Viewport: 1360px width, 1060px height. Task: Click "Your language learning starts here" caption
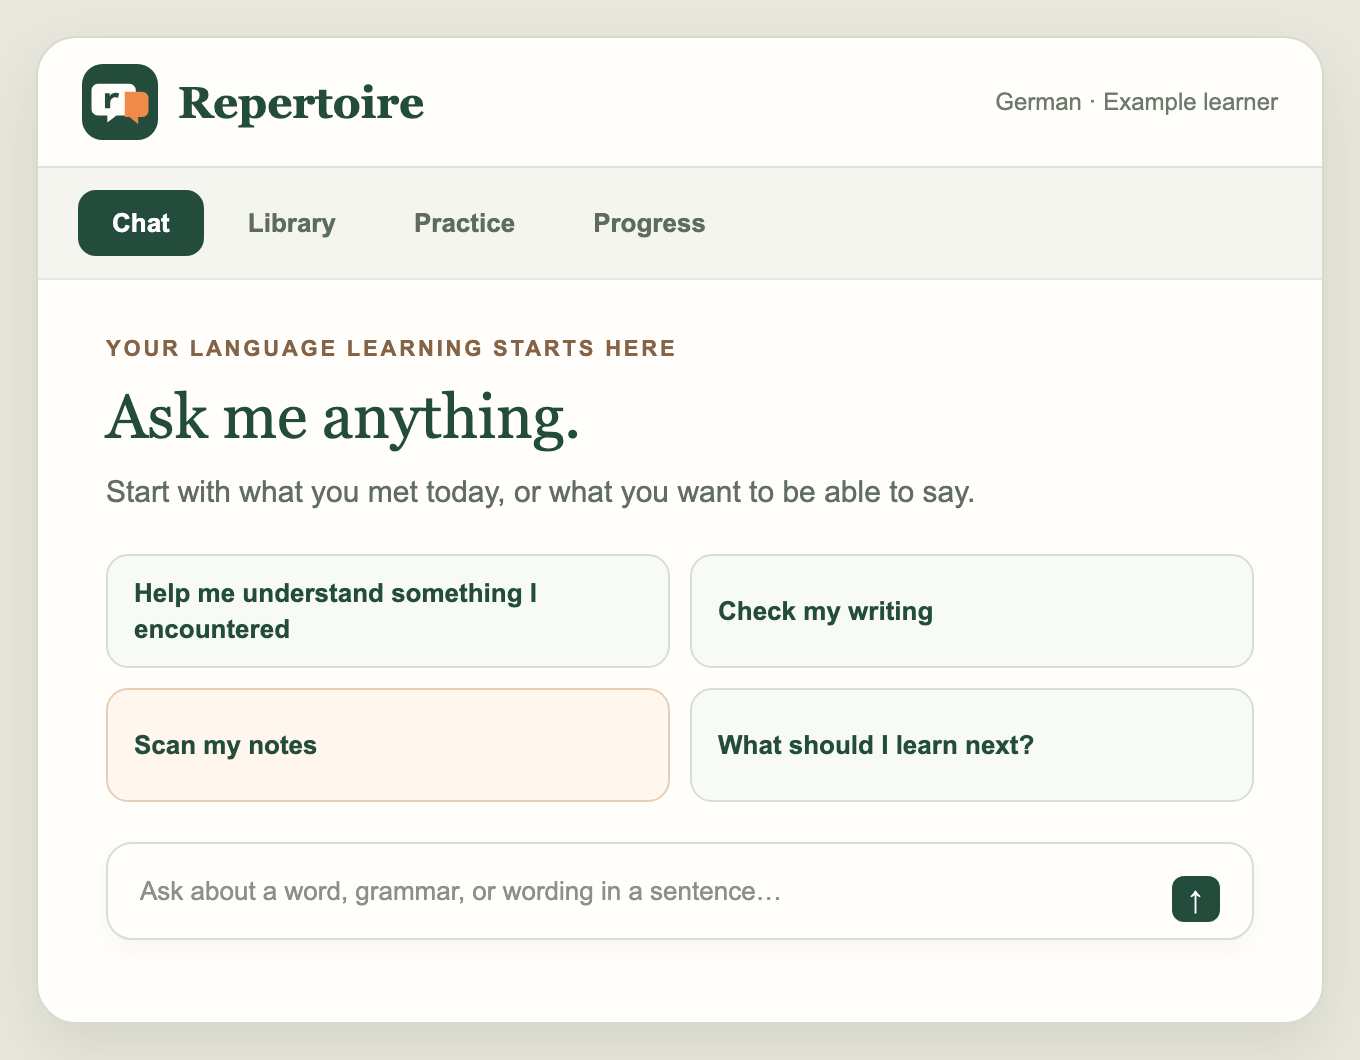click(391, 348)
